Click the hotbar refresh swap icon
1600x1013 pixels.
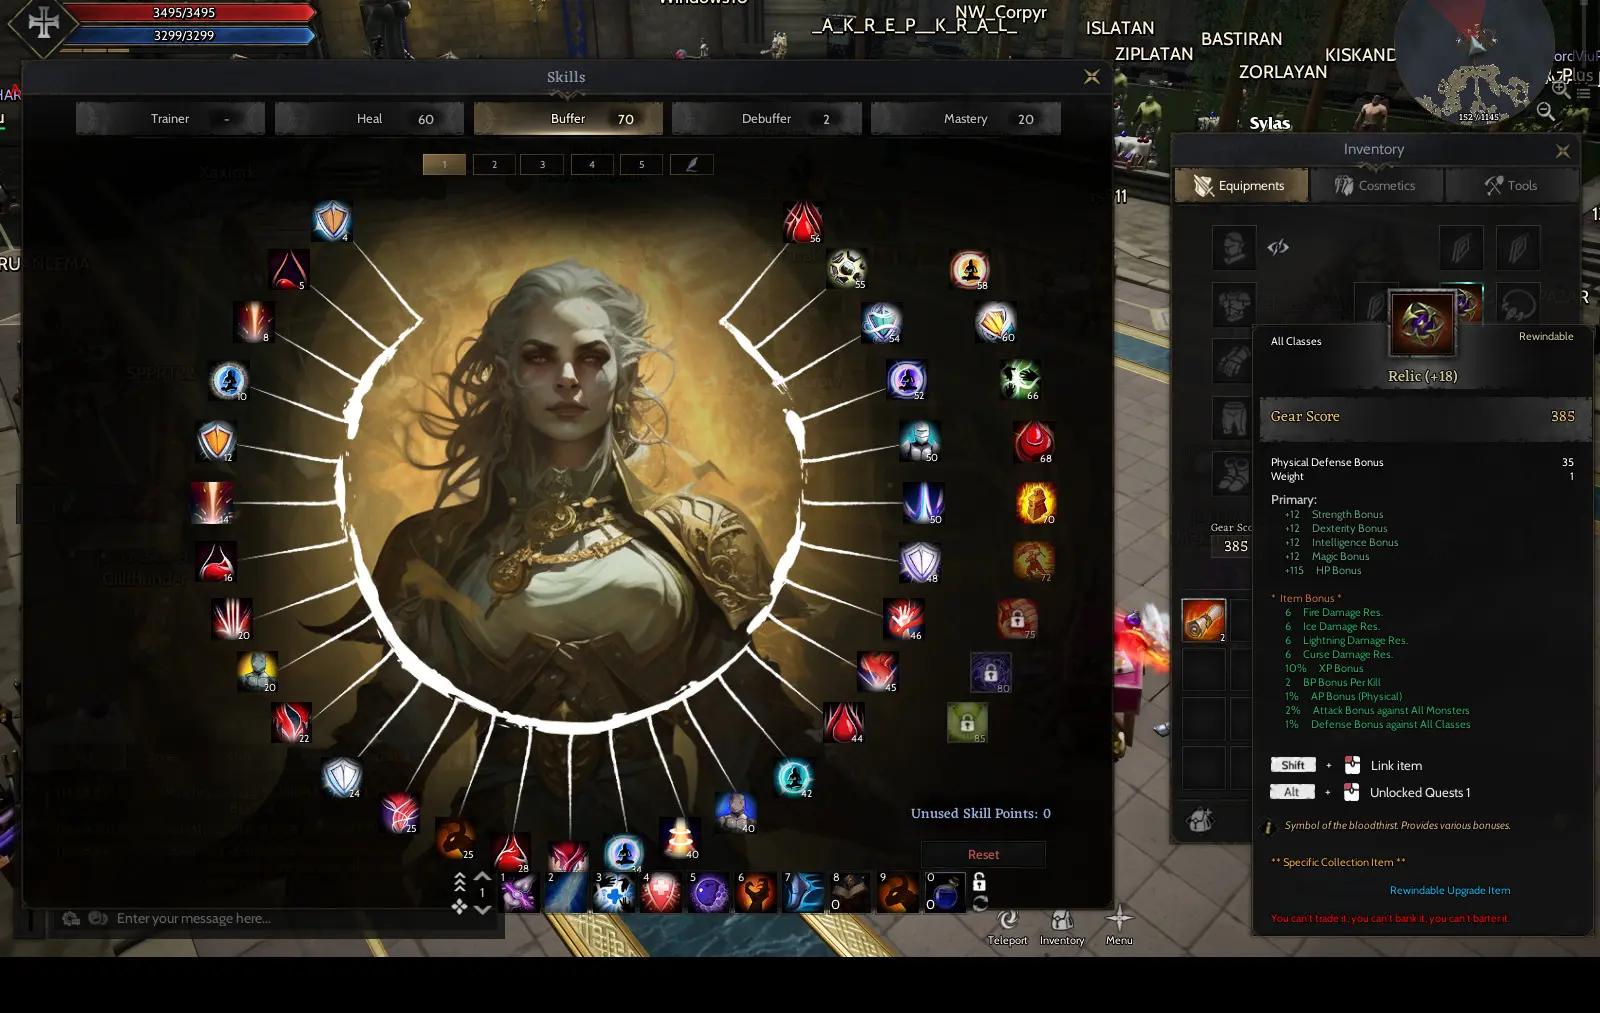coord(980,903)
